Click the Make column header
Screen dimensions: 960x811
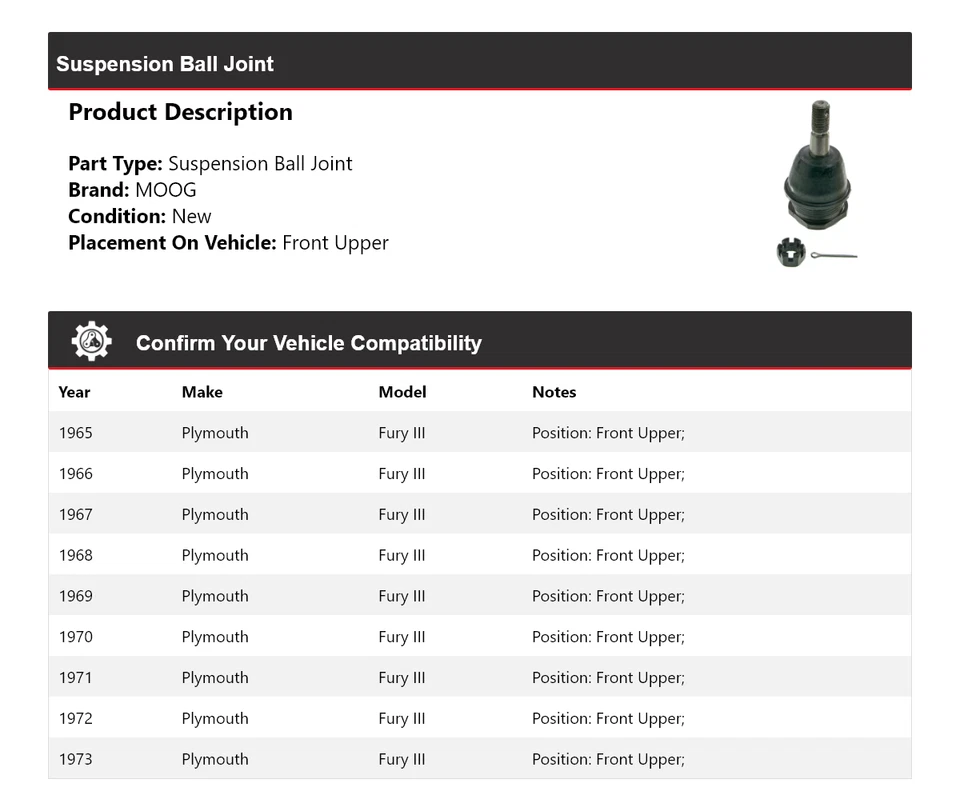(x=202, y=392)
